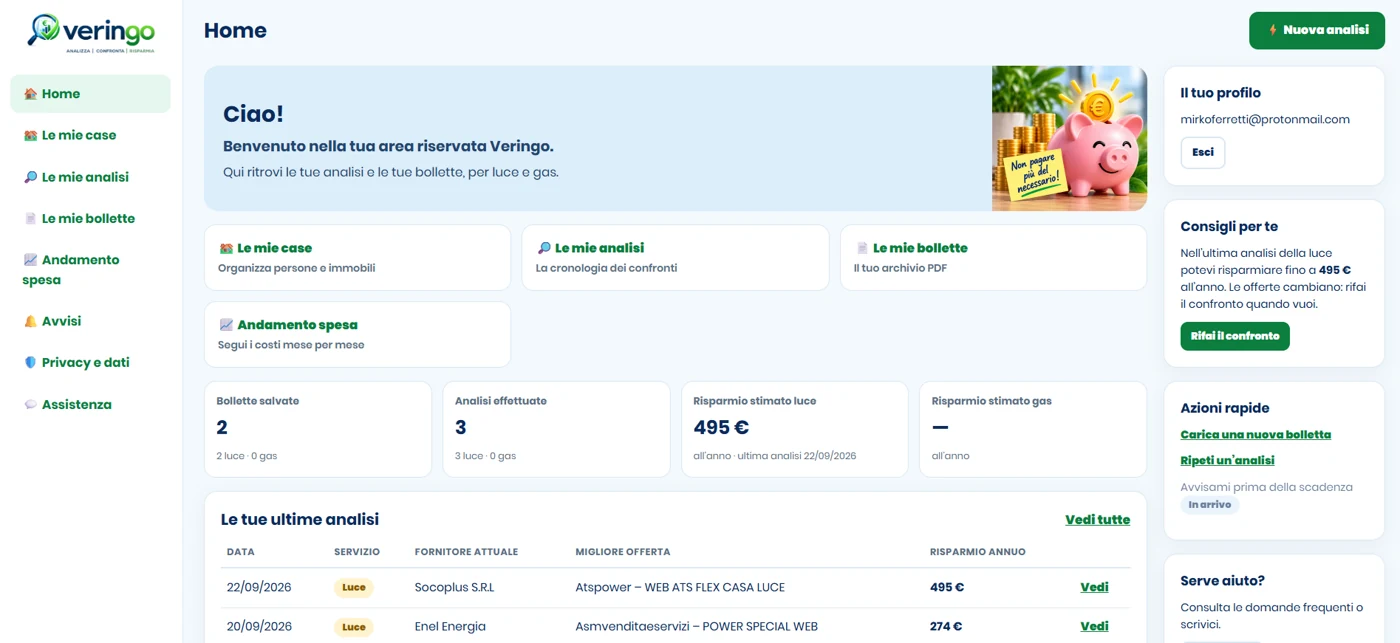
Task: Click the Risparmio stimato luce card
Action: point(795,429)
